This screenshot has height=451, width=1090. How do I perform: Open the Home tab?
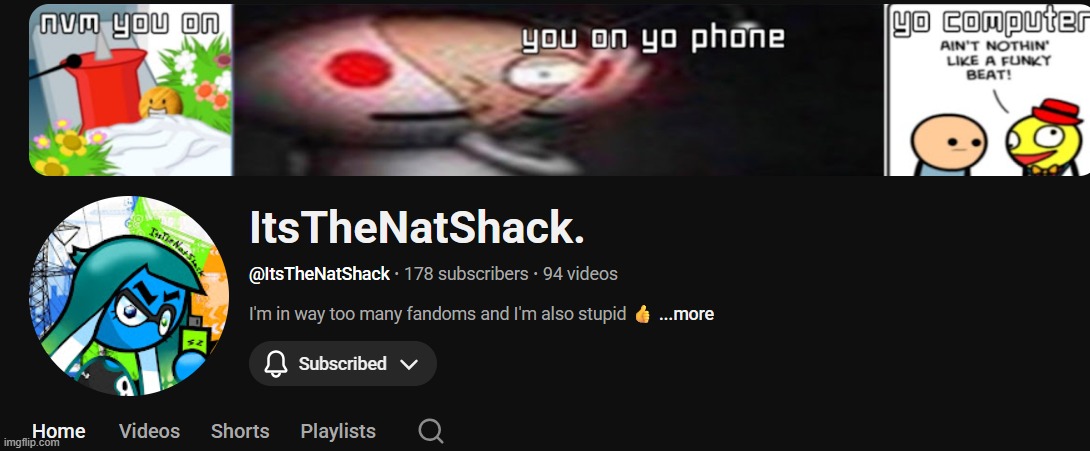[x=59, y=431]
